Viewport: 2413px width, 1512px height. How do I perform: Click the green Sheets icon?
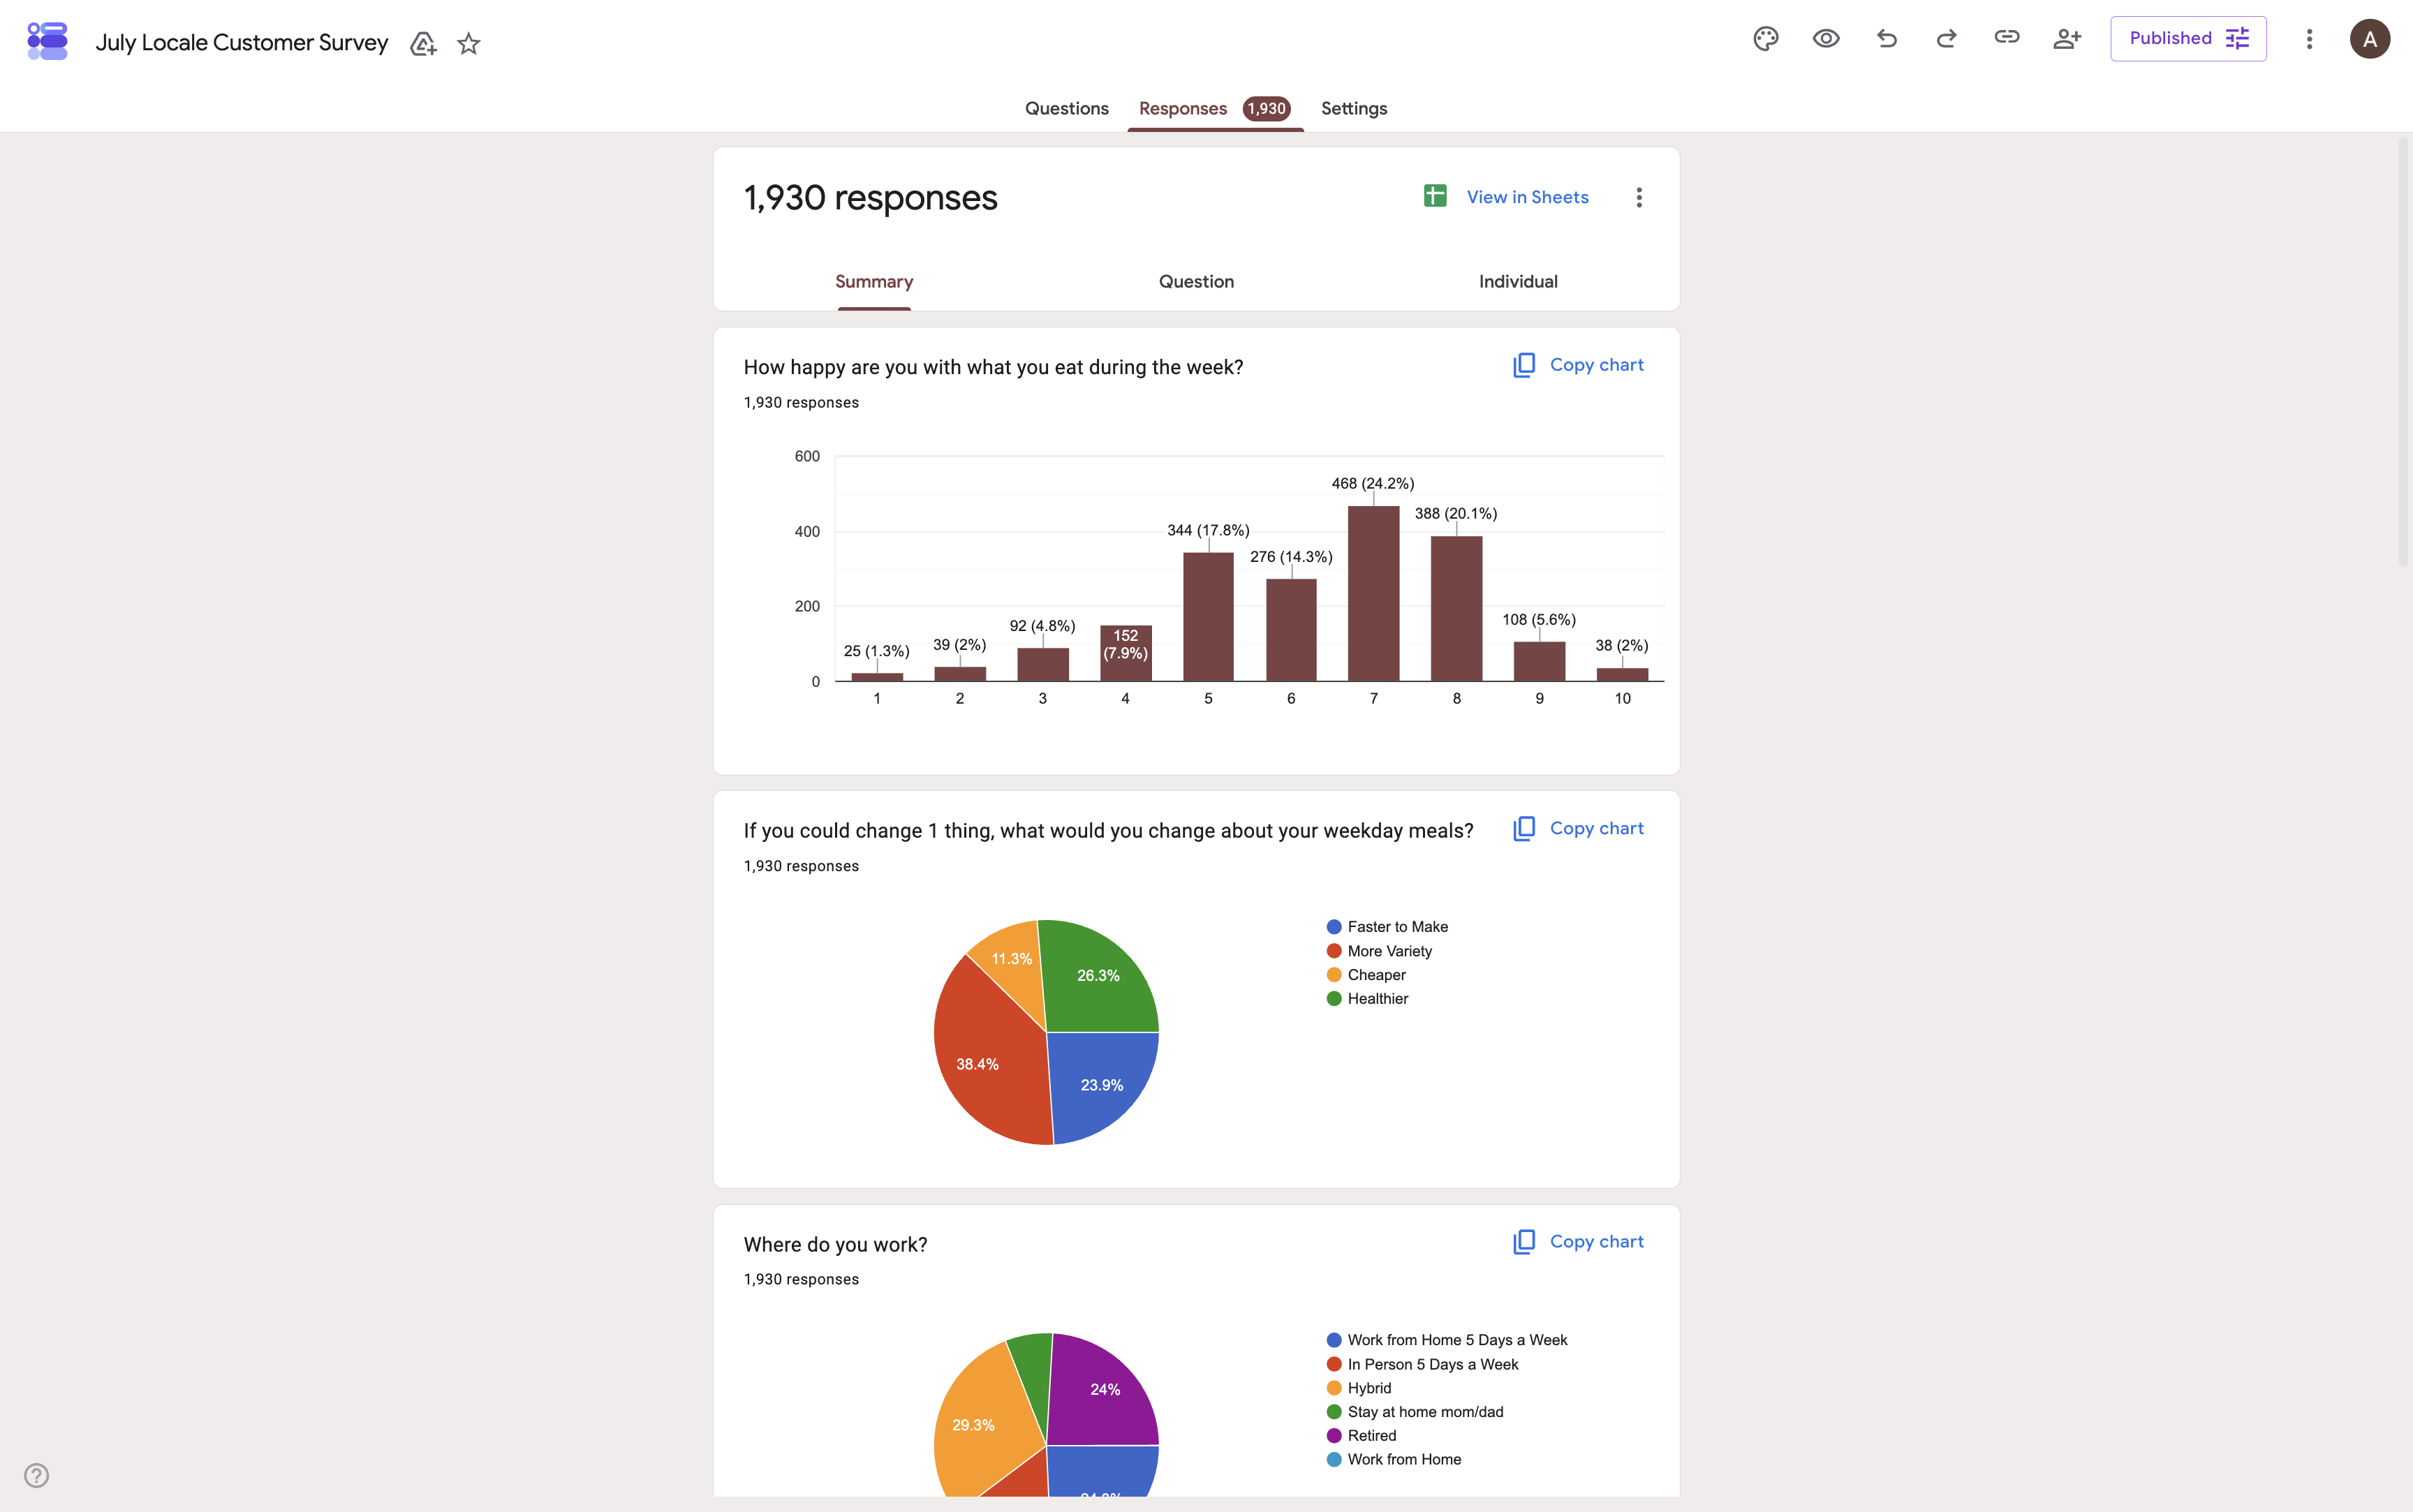pyautogui.click(x=1435, y=196)
